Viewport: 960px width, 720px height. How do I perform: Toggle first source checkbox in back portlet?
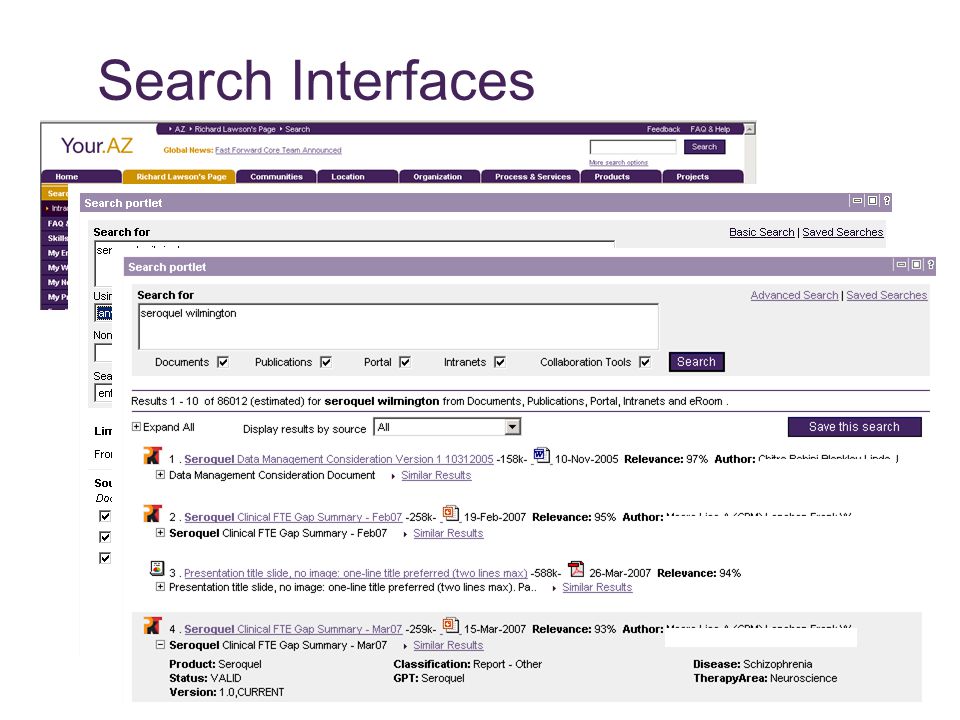105,516
